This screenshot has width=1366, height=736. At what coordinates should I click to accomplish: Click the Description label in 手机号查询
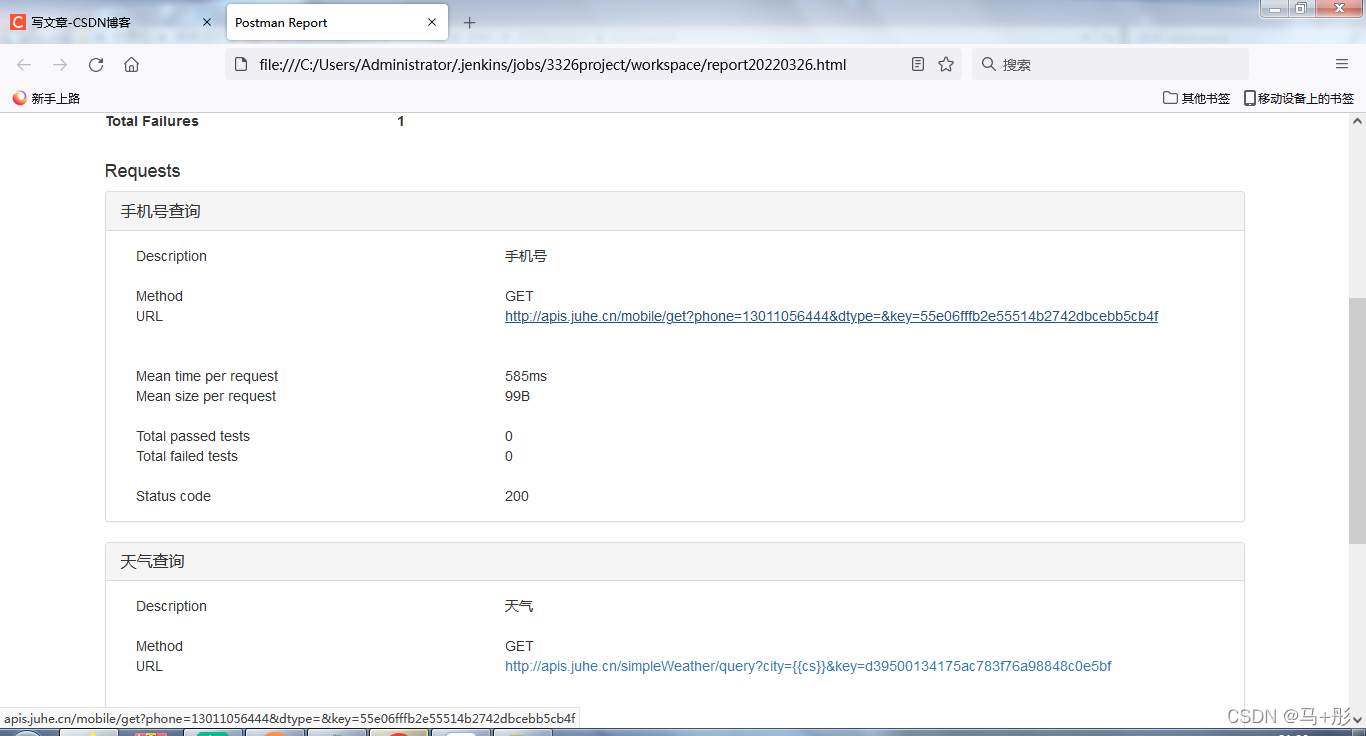[171, 256]
